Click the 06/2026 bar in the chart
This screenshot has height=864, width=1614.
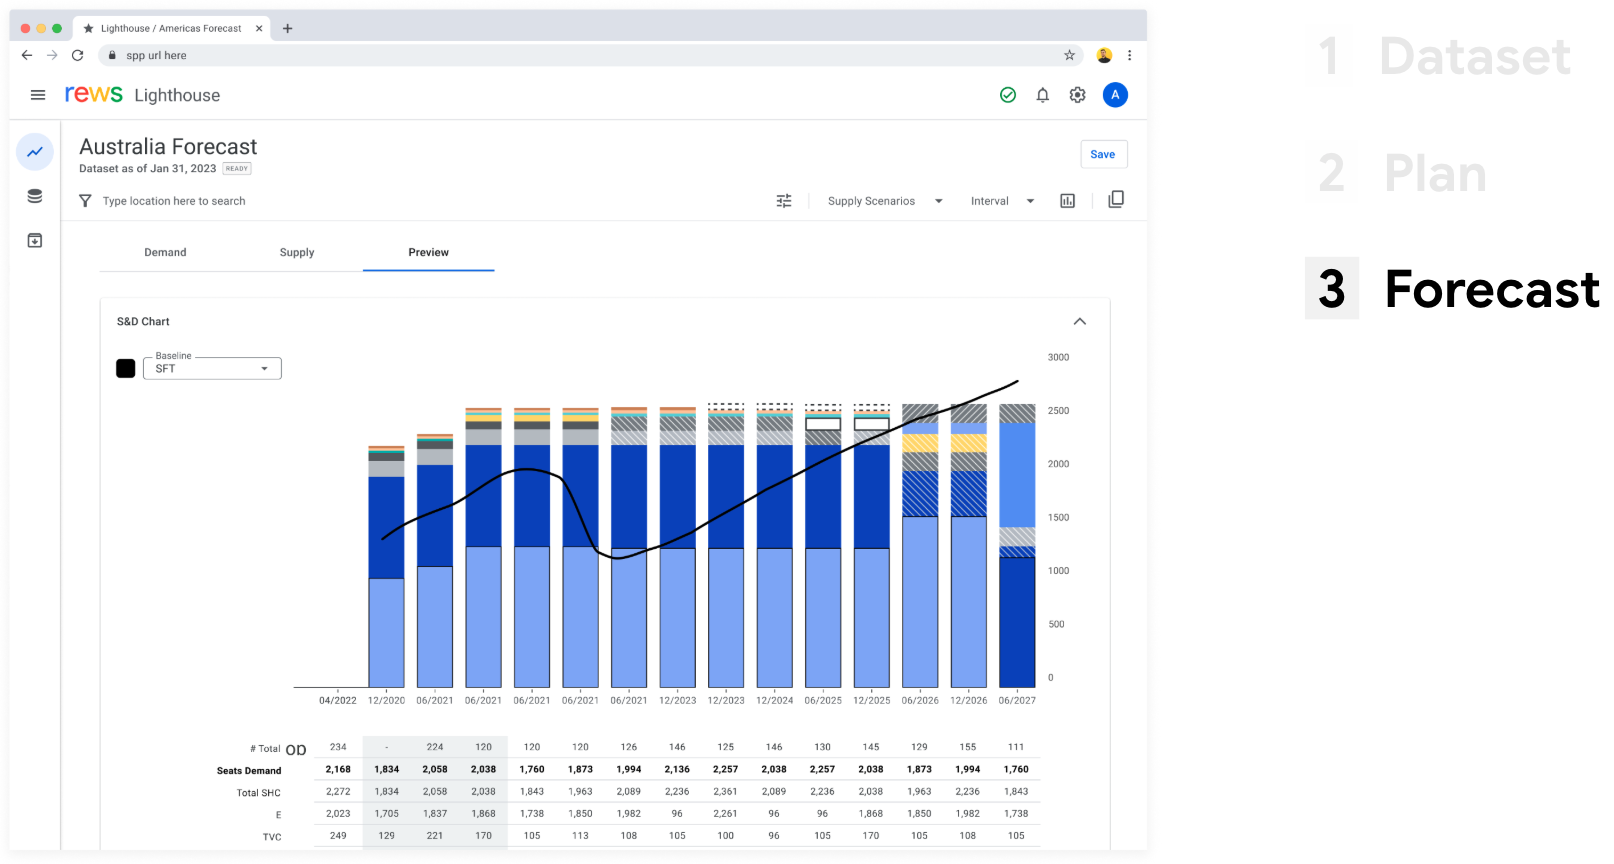coord(920,545)
